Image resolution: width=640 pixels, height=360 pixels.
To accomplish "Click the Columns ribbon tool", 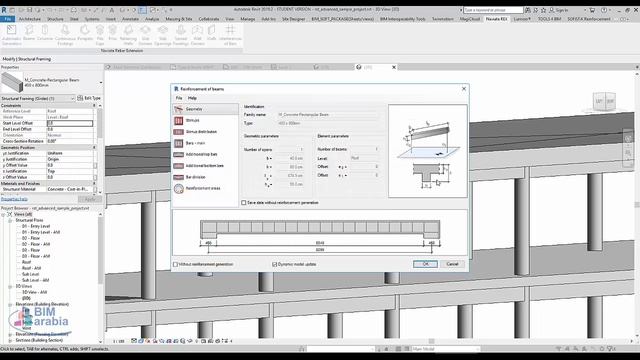I will [x=45, y=33].
